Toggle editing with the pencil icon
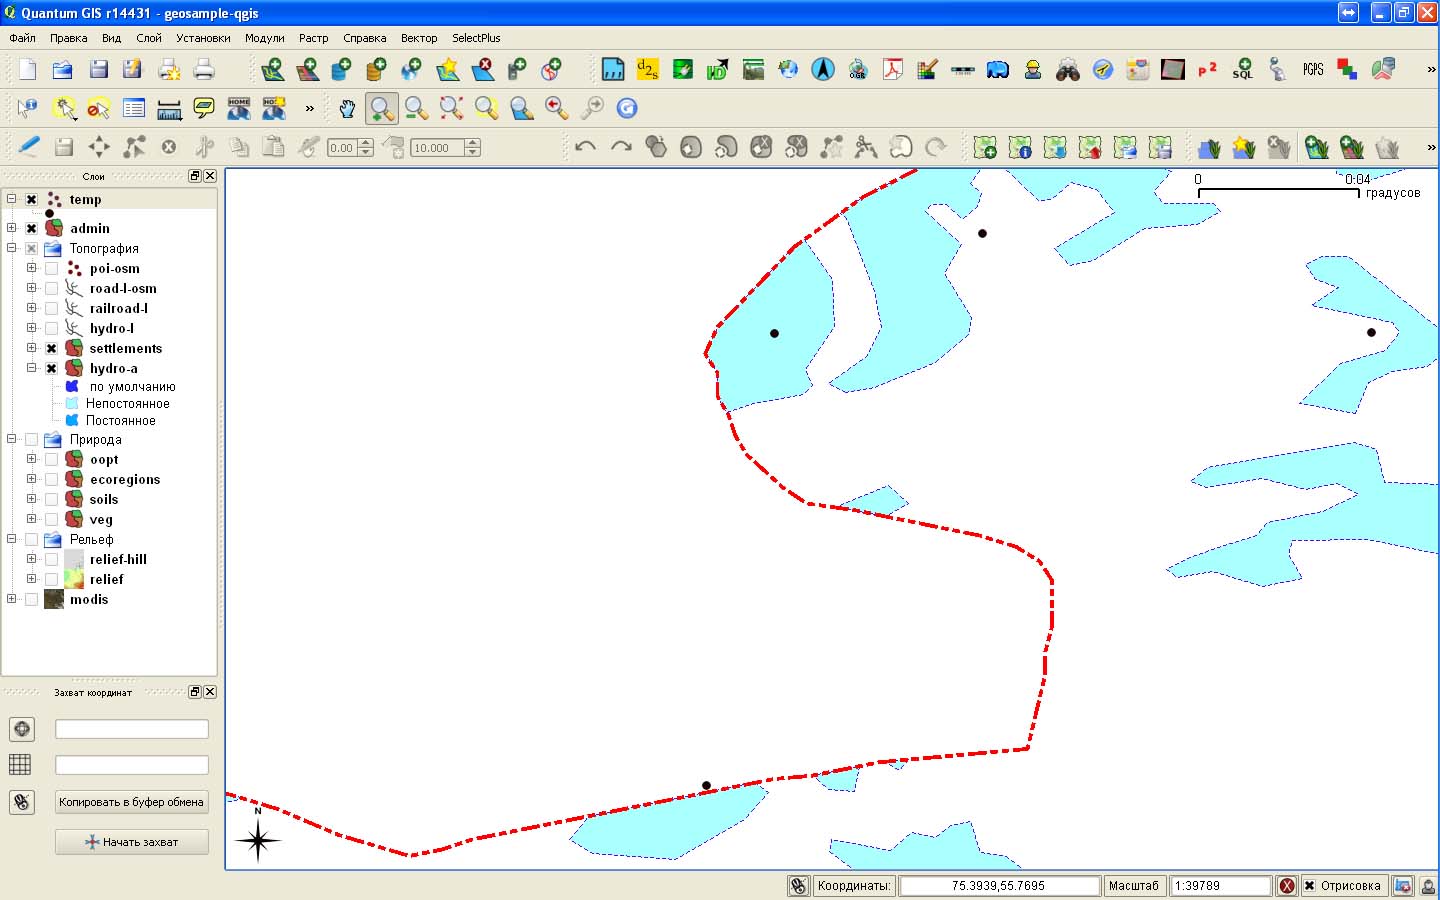The image size is (1440, 900). coord(29,147)
